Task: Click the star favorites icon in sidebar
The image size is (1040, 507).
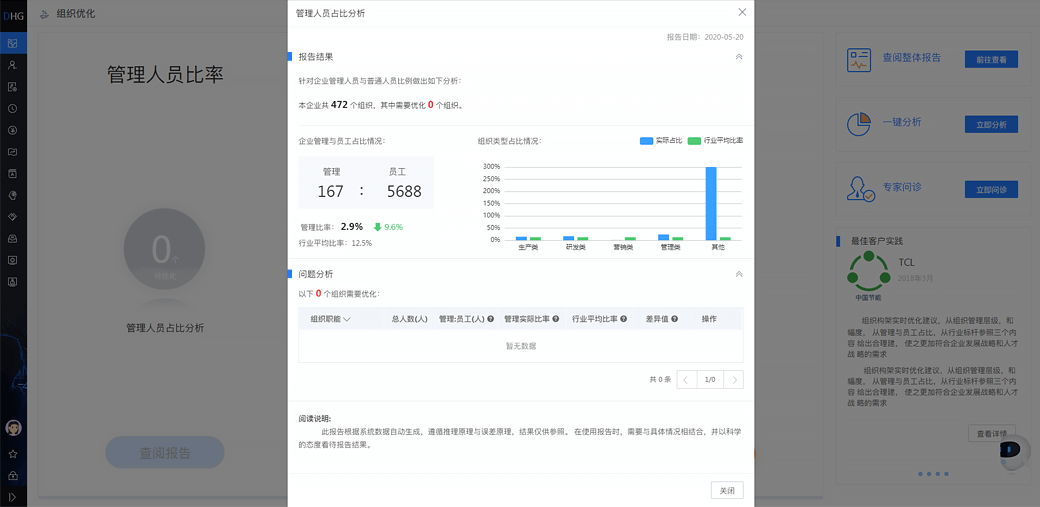Action: (x=13, y=453)
